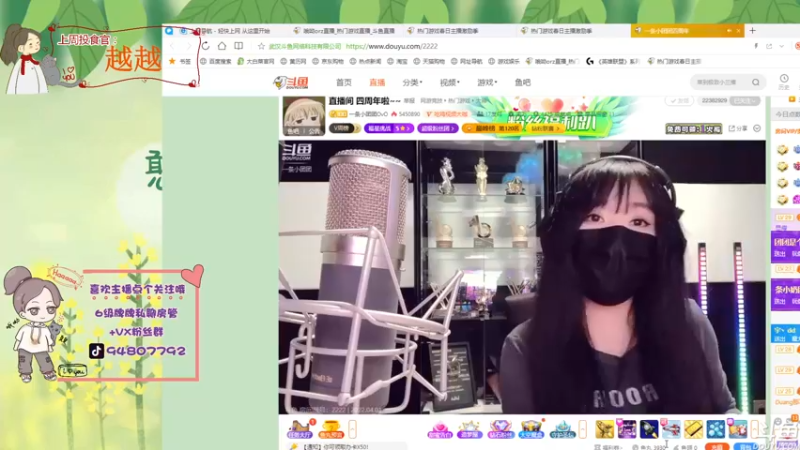
Task: Click the 分享 share button
Action: [x=738, y=129]
